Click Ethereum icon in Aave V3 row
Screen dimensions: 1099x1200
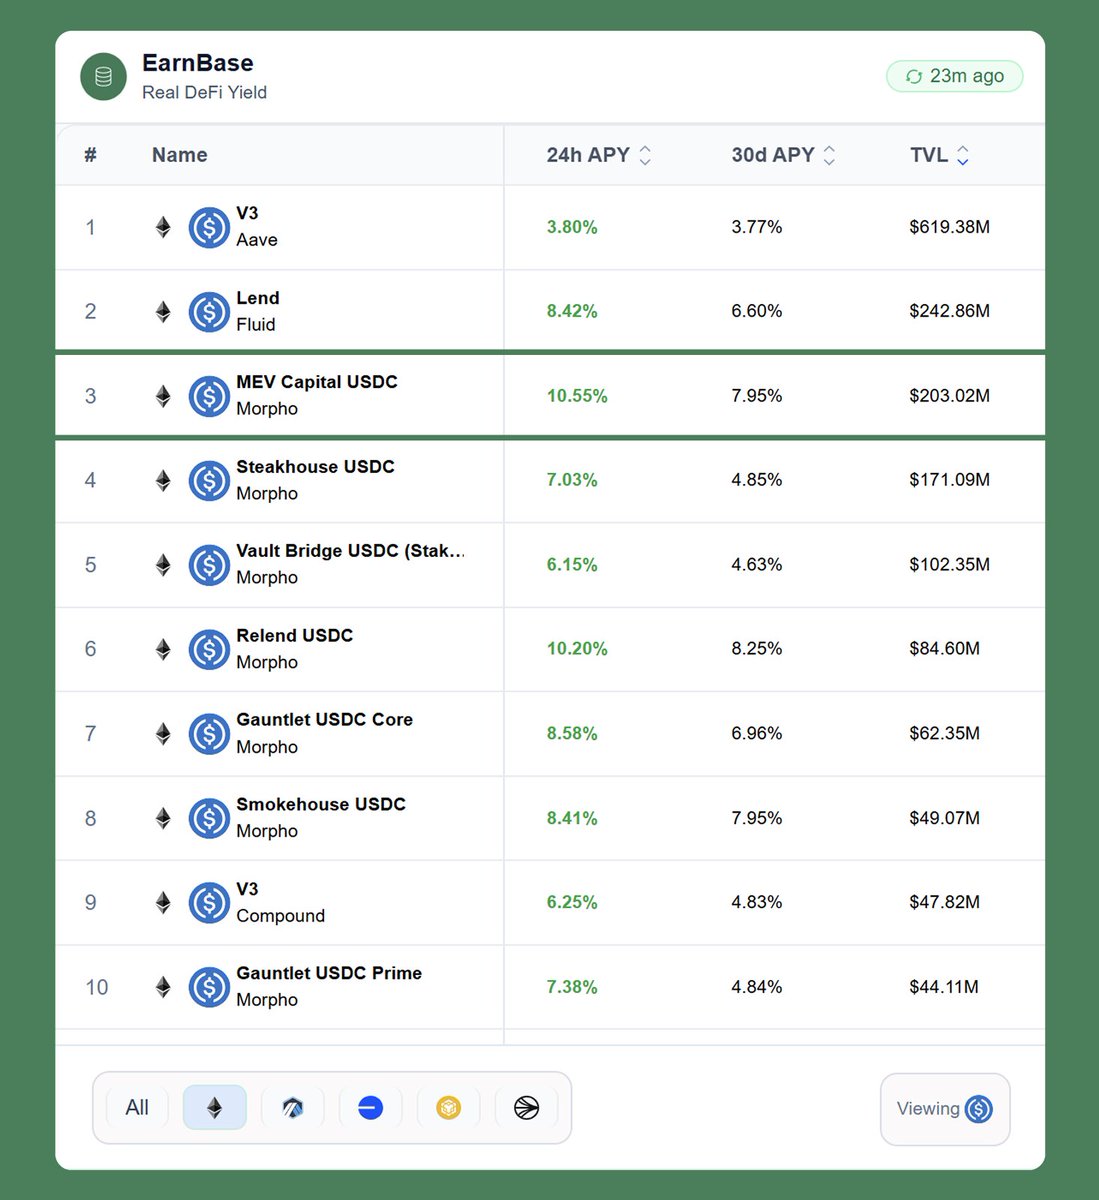point(163,227)
